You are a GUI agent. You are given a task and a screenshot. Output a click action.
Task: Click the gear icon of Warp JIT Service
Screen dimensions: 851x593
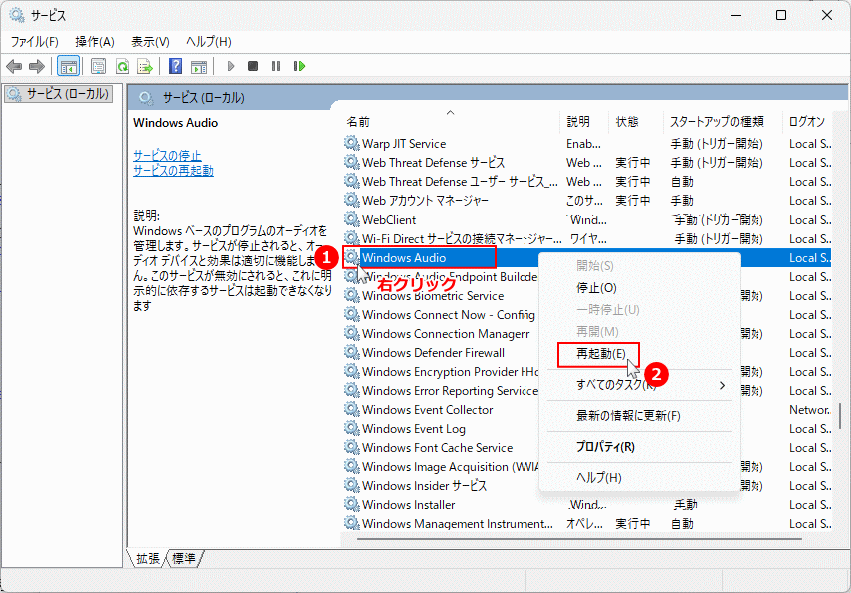(x=352, y=143)
